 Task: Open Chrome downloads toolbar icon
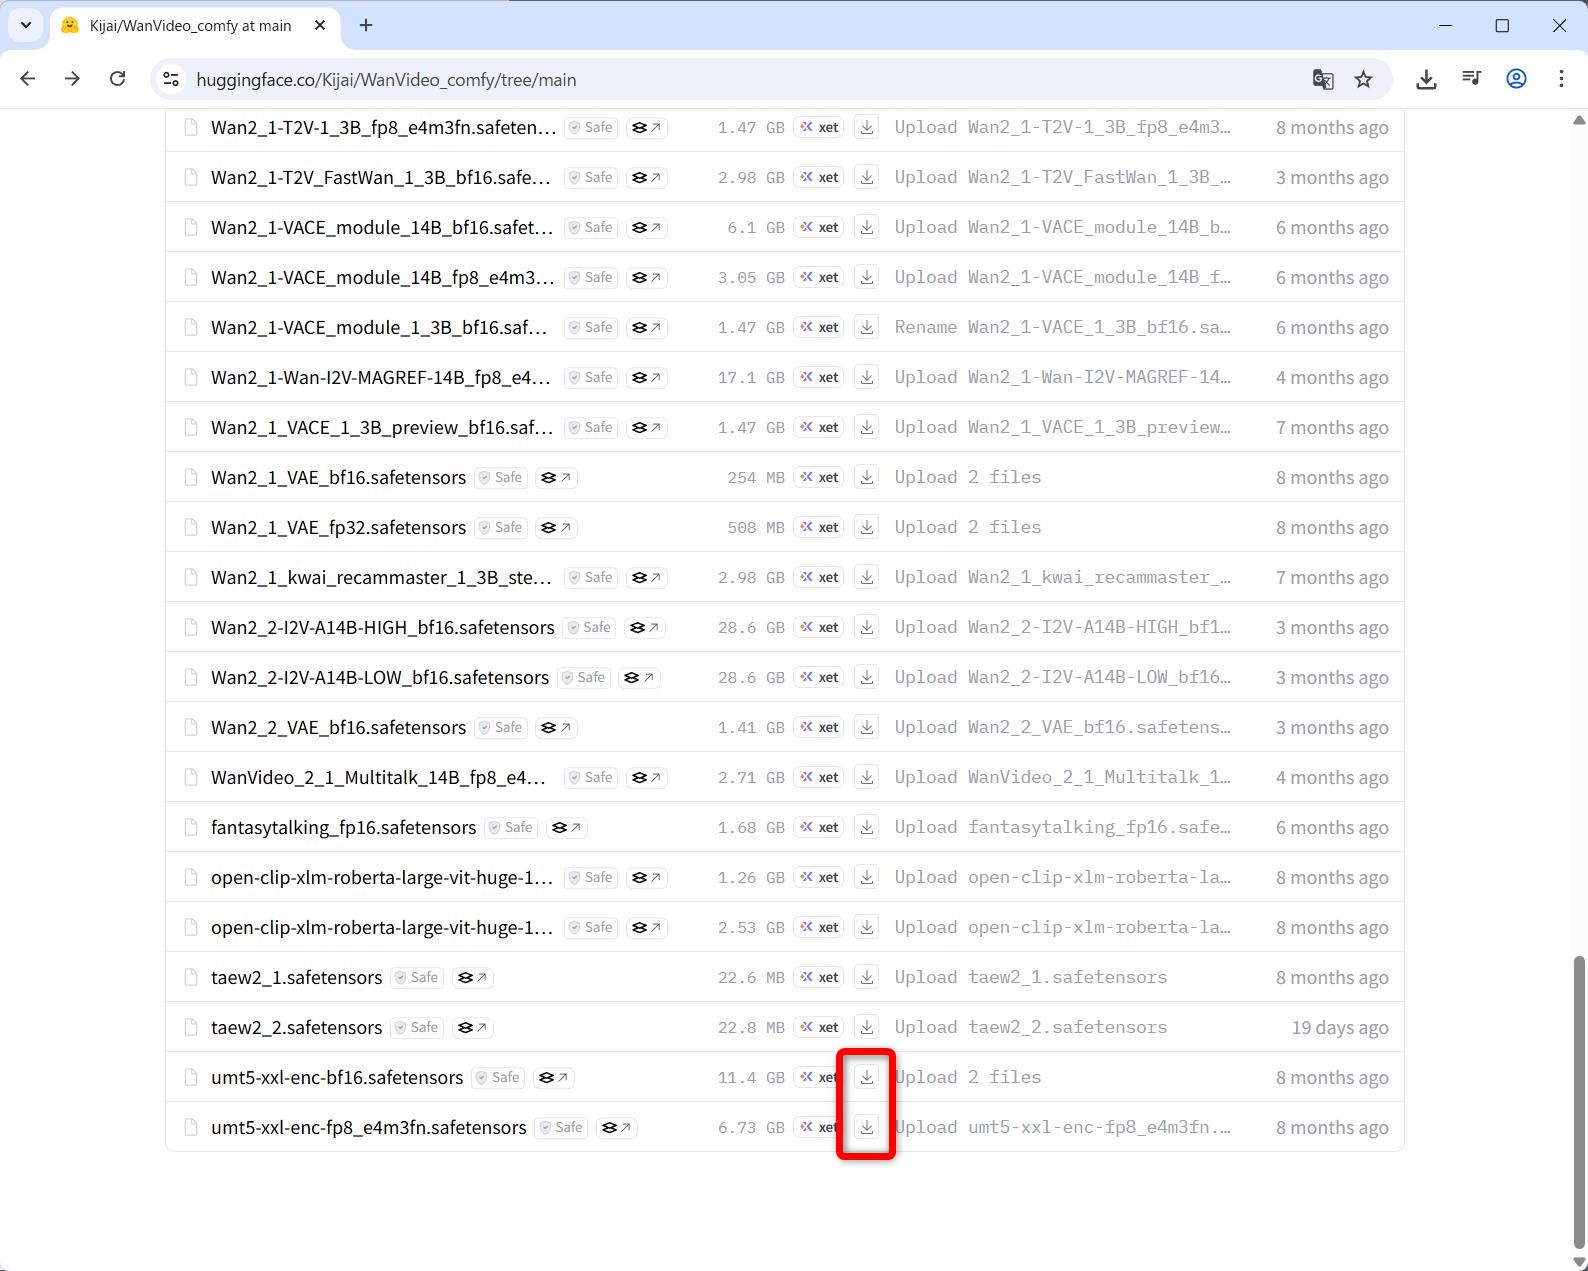1426,79
